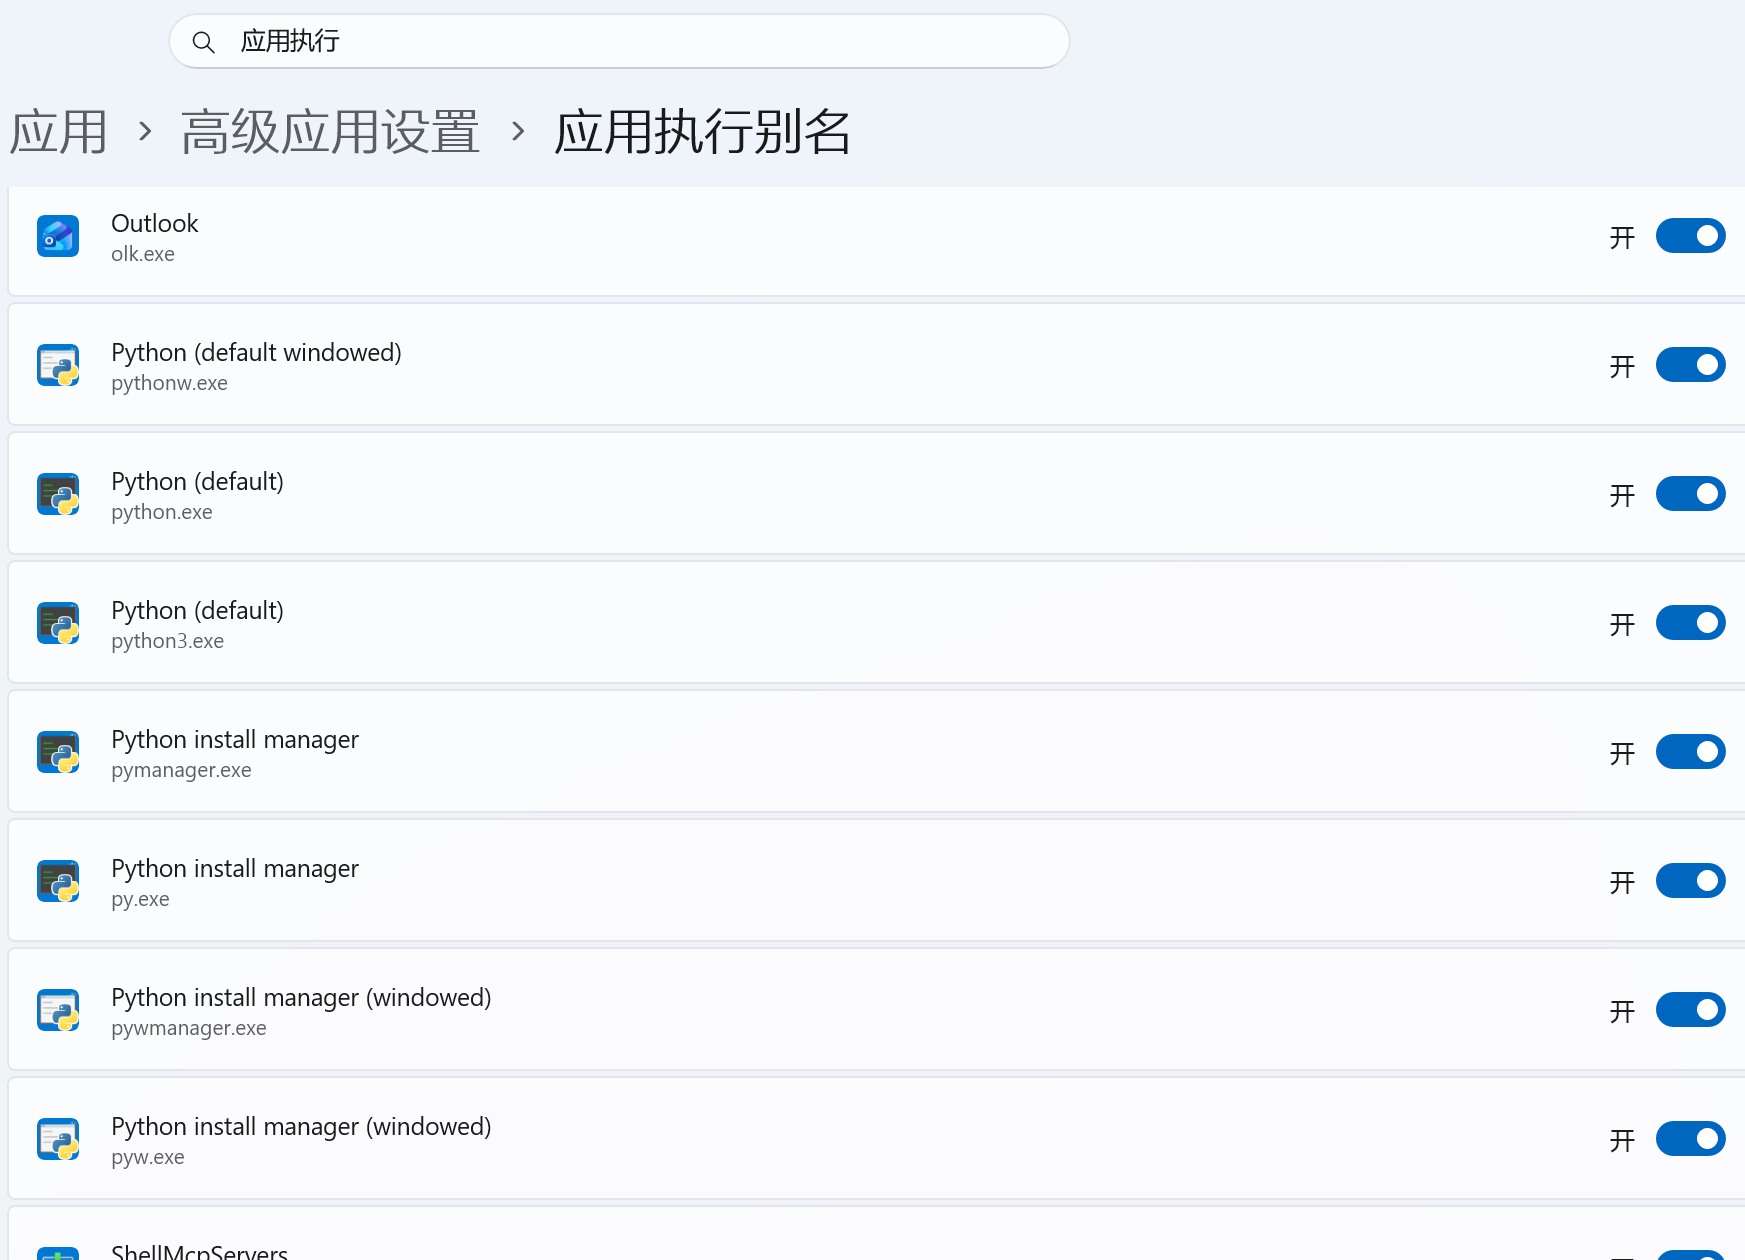Click the Outlook app icon
Screen dimensions: 1745x1260
(58, 237)
